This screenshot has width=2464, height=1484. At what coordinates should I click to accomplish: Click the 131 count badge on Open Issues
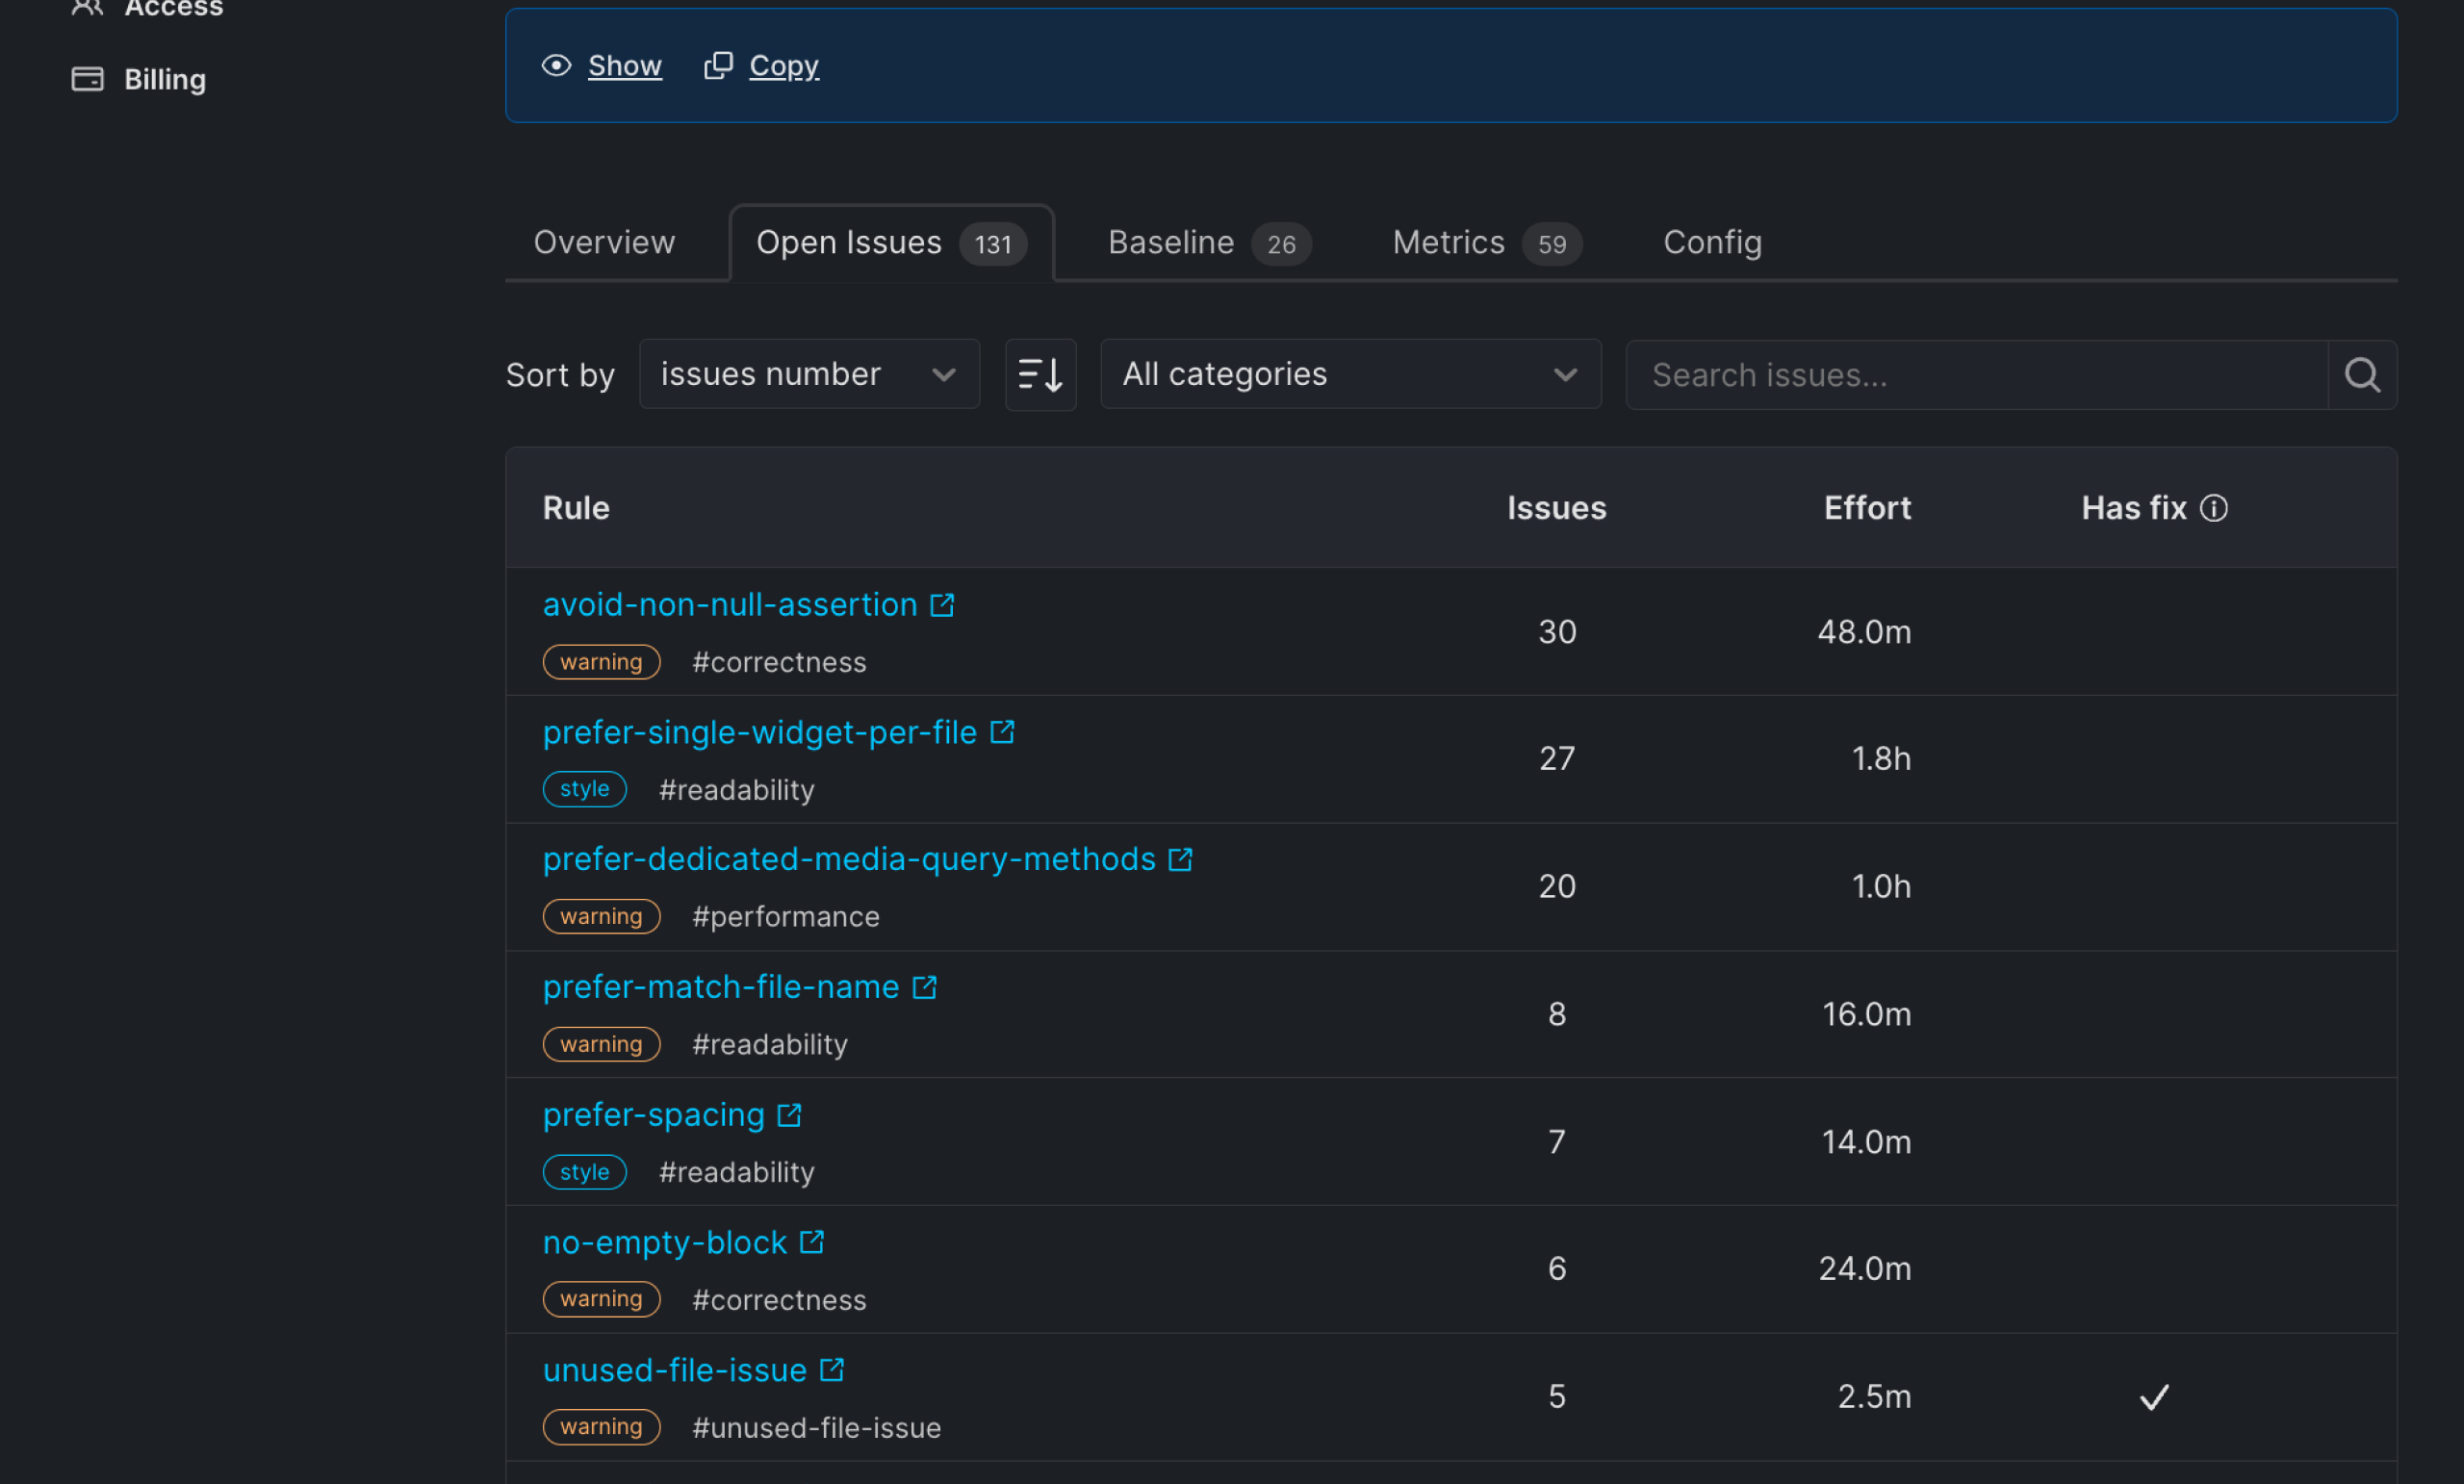(992, 244)
